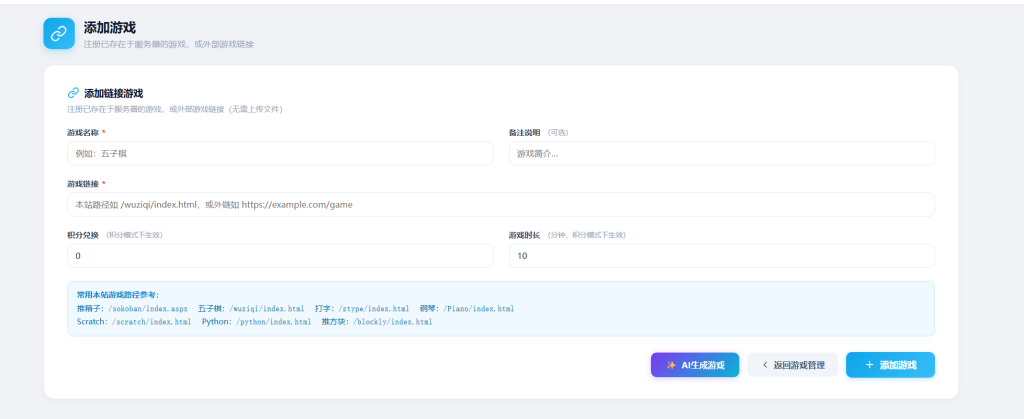Click the 游戏时长 number field

(x=722, y=256)
